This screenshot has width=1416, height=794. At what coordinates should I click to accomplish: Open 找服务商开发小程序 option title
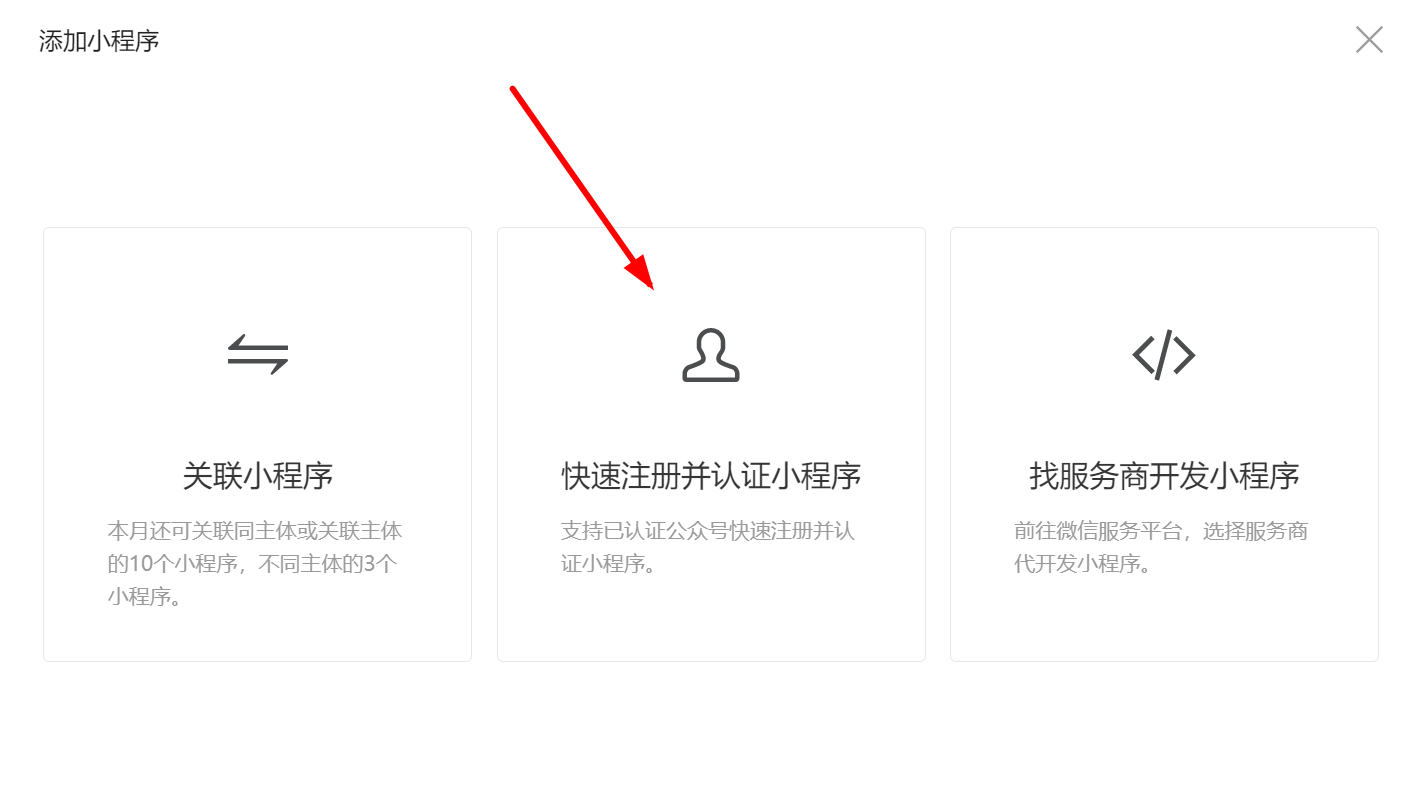1164,475
